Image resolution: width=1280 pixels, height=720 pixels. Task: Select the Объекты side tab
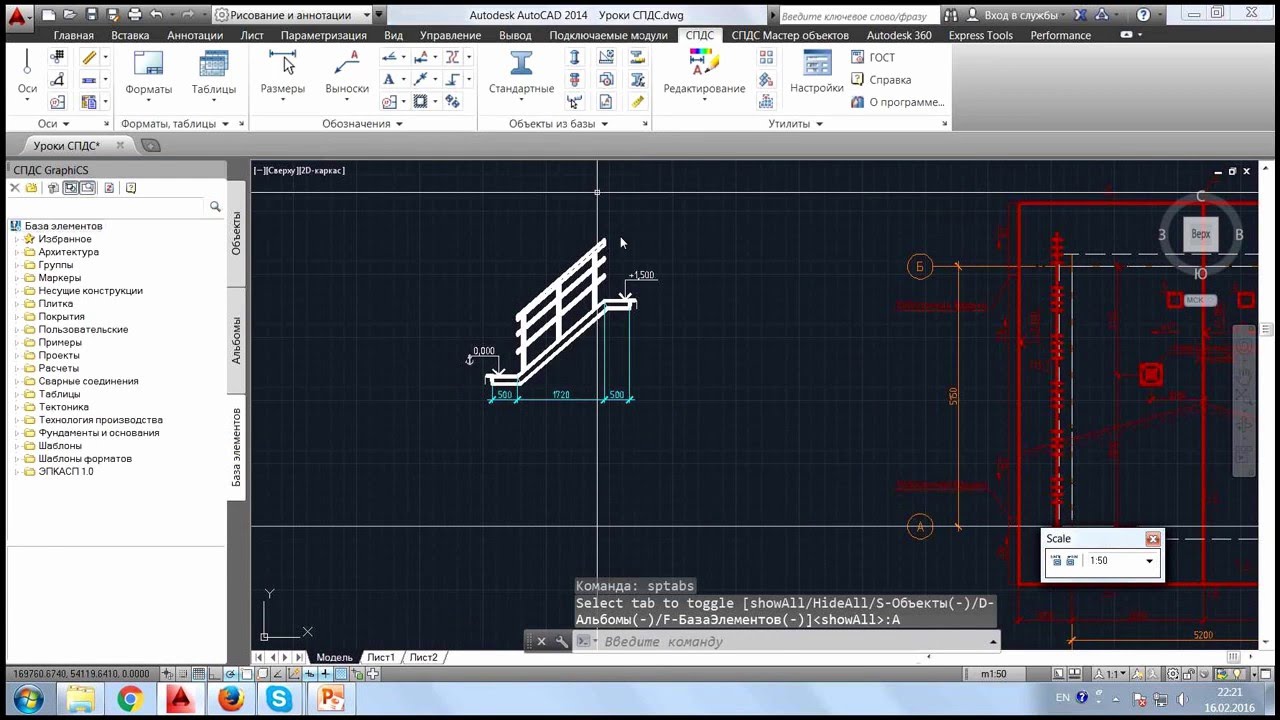coord(237,233)
